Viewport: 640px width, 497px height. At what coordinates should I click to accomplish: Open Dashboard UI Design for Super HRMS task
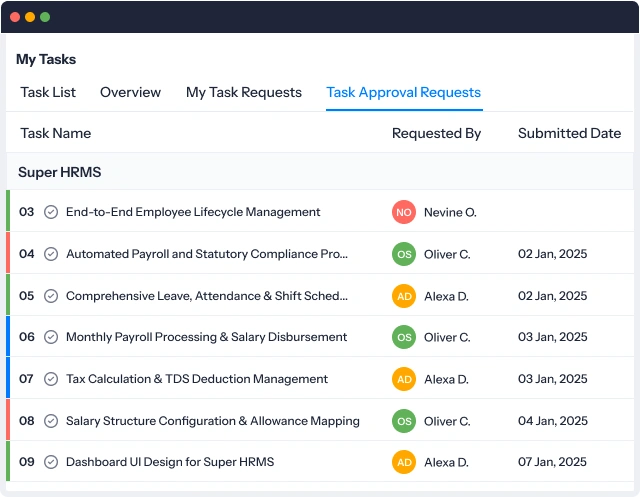[170, 462]
